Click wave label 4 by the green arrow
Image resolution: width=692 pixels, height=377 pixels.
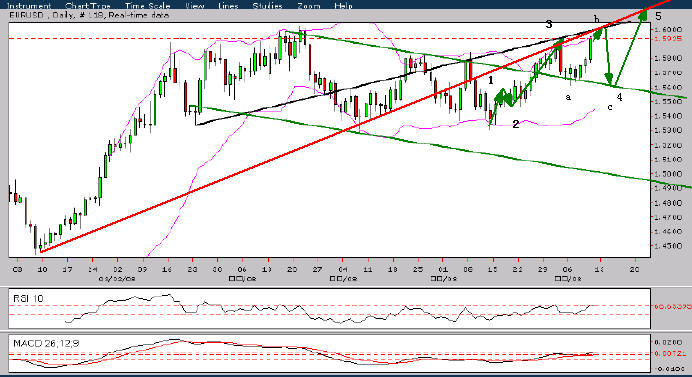(x=620, y=97)
